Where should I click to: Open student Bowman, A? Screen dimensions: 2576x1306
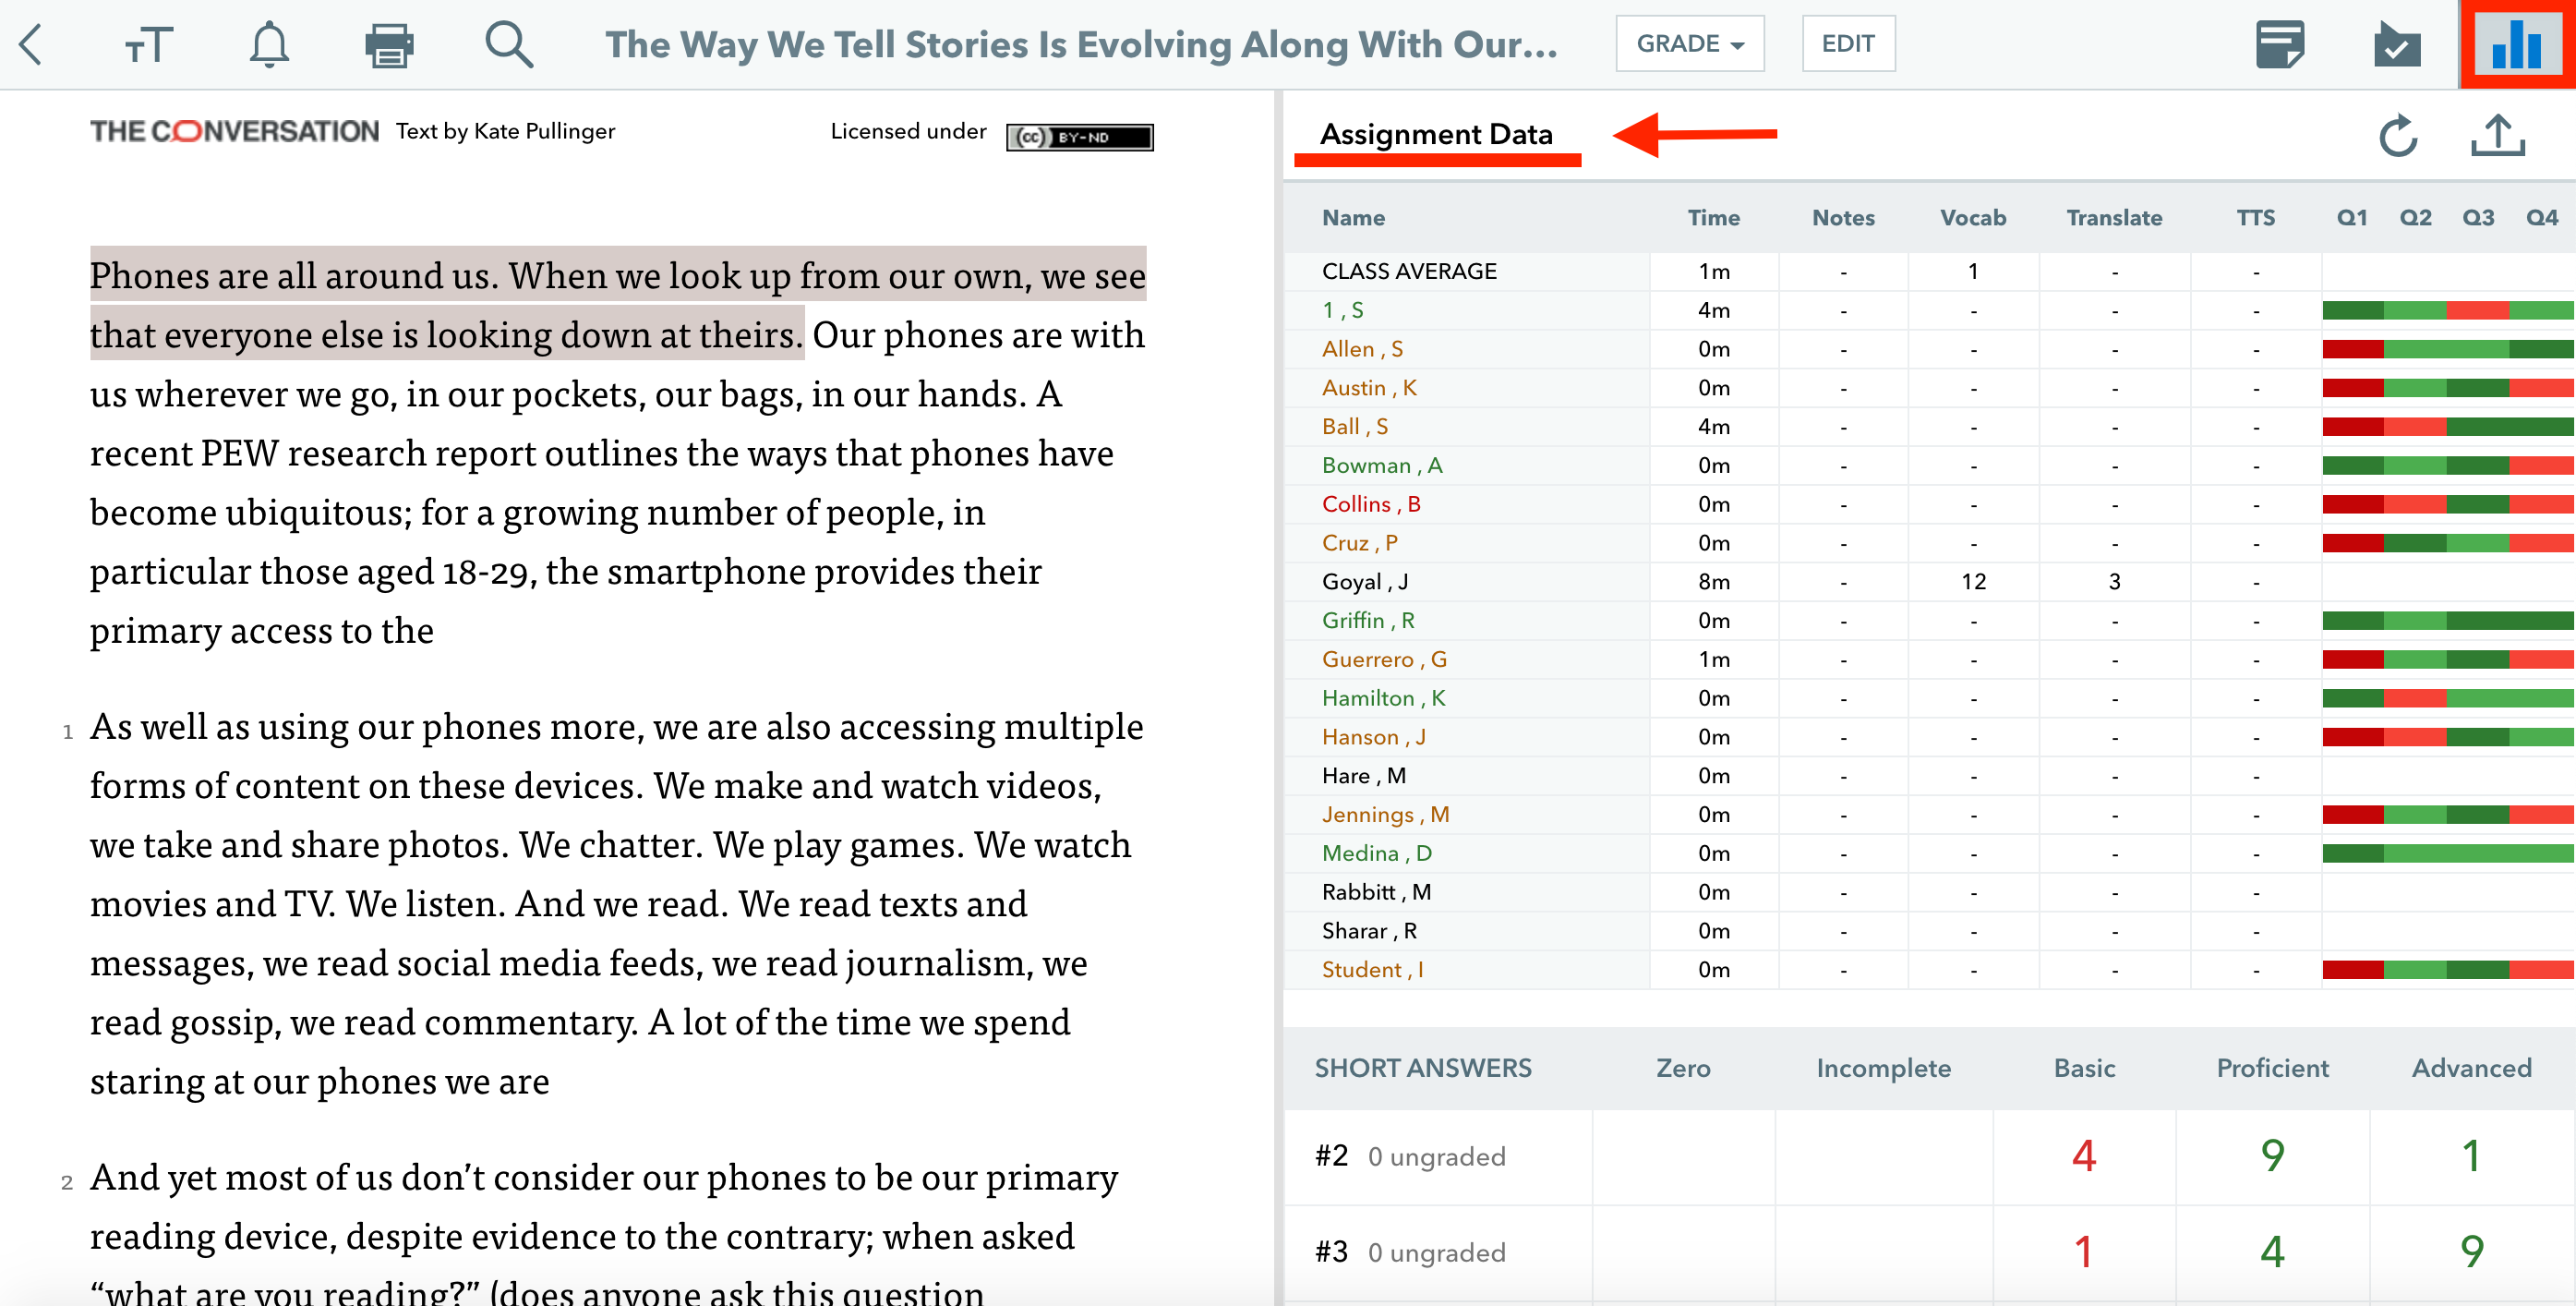coord(1382,466)
